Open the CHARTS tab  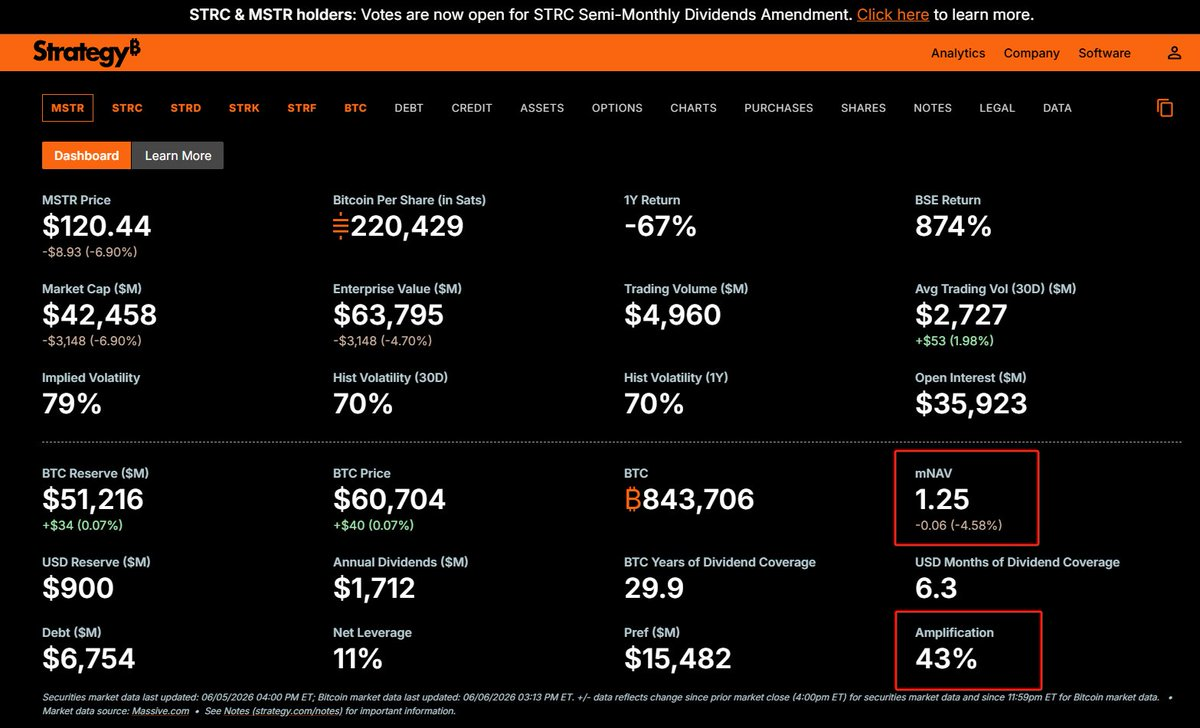[x=693, y=108]
